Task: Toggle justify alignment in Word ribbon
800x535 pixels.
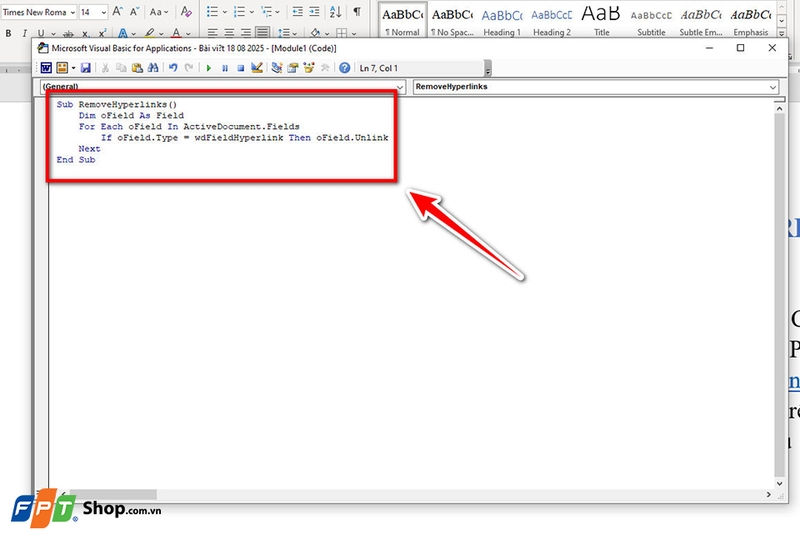Action: [x=262, y=33]
